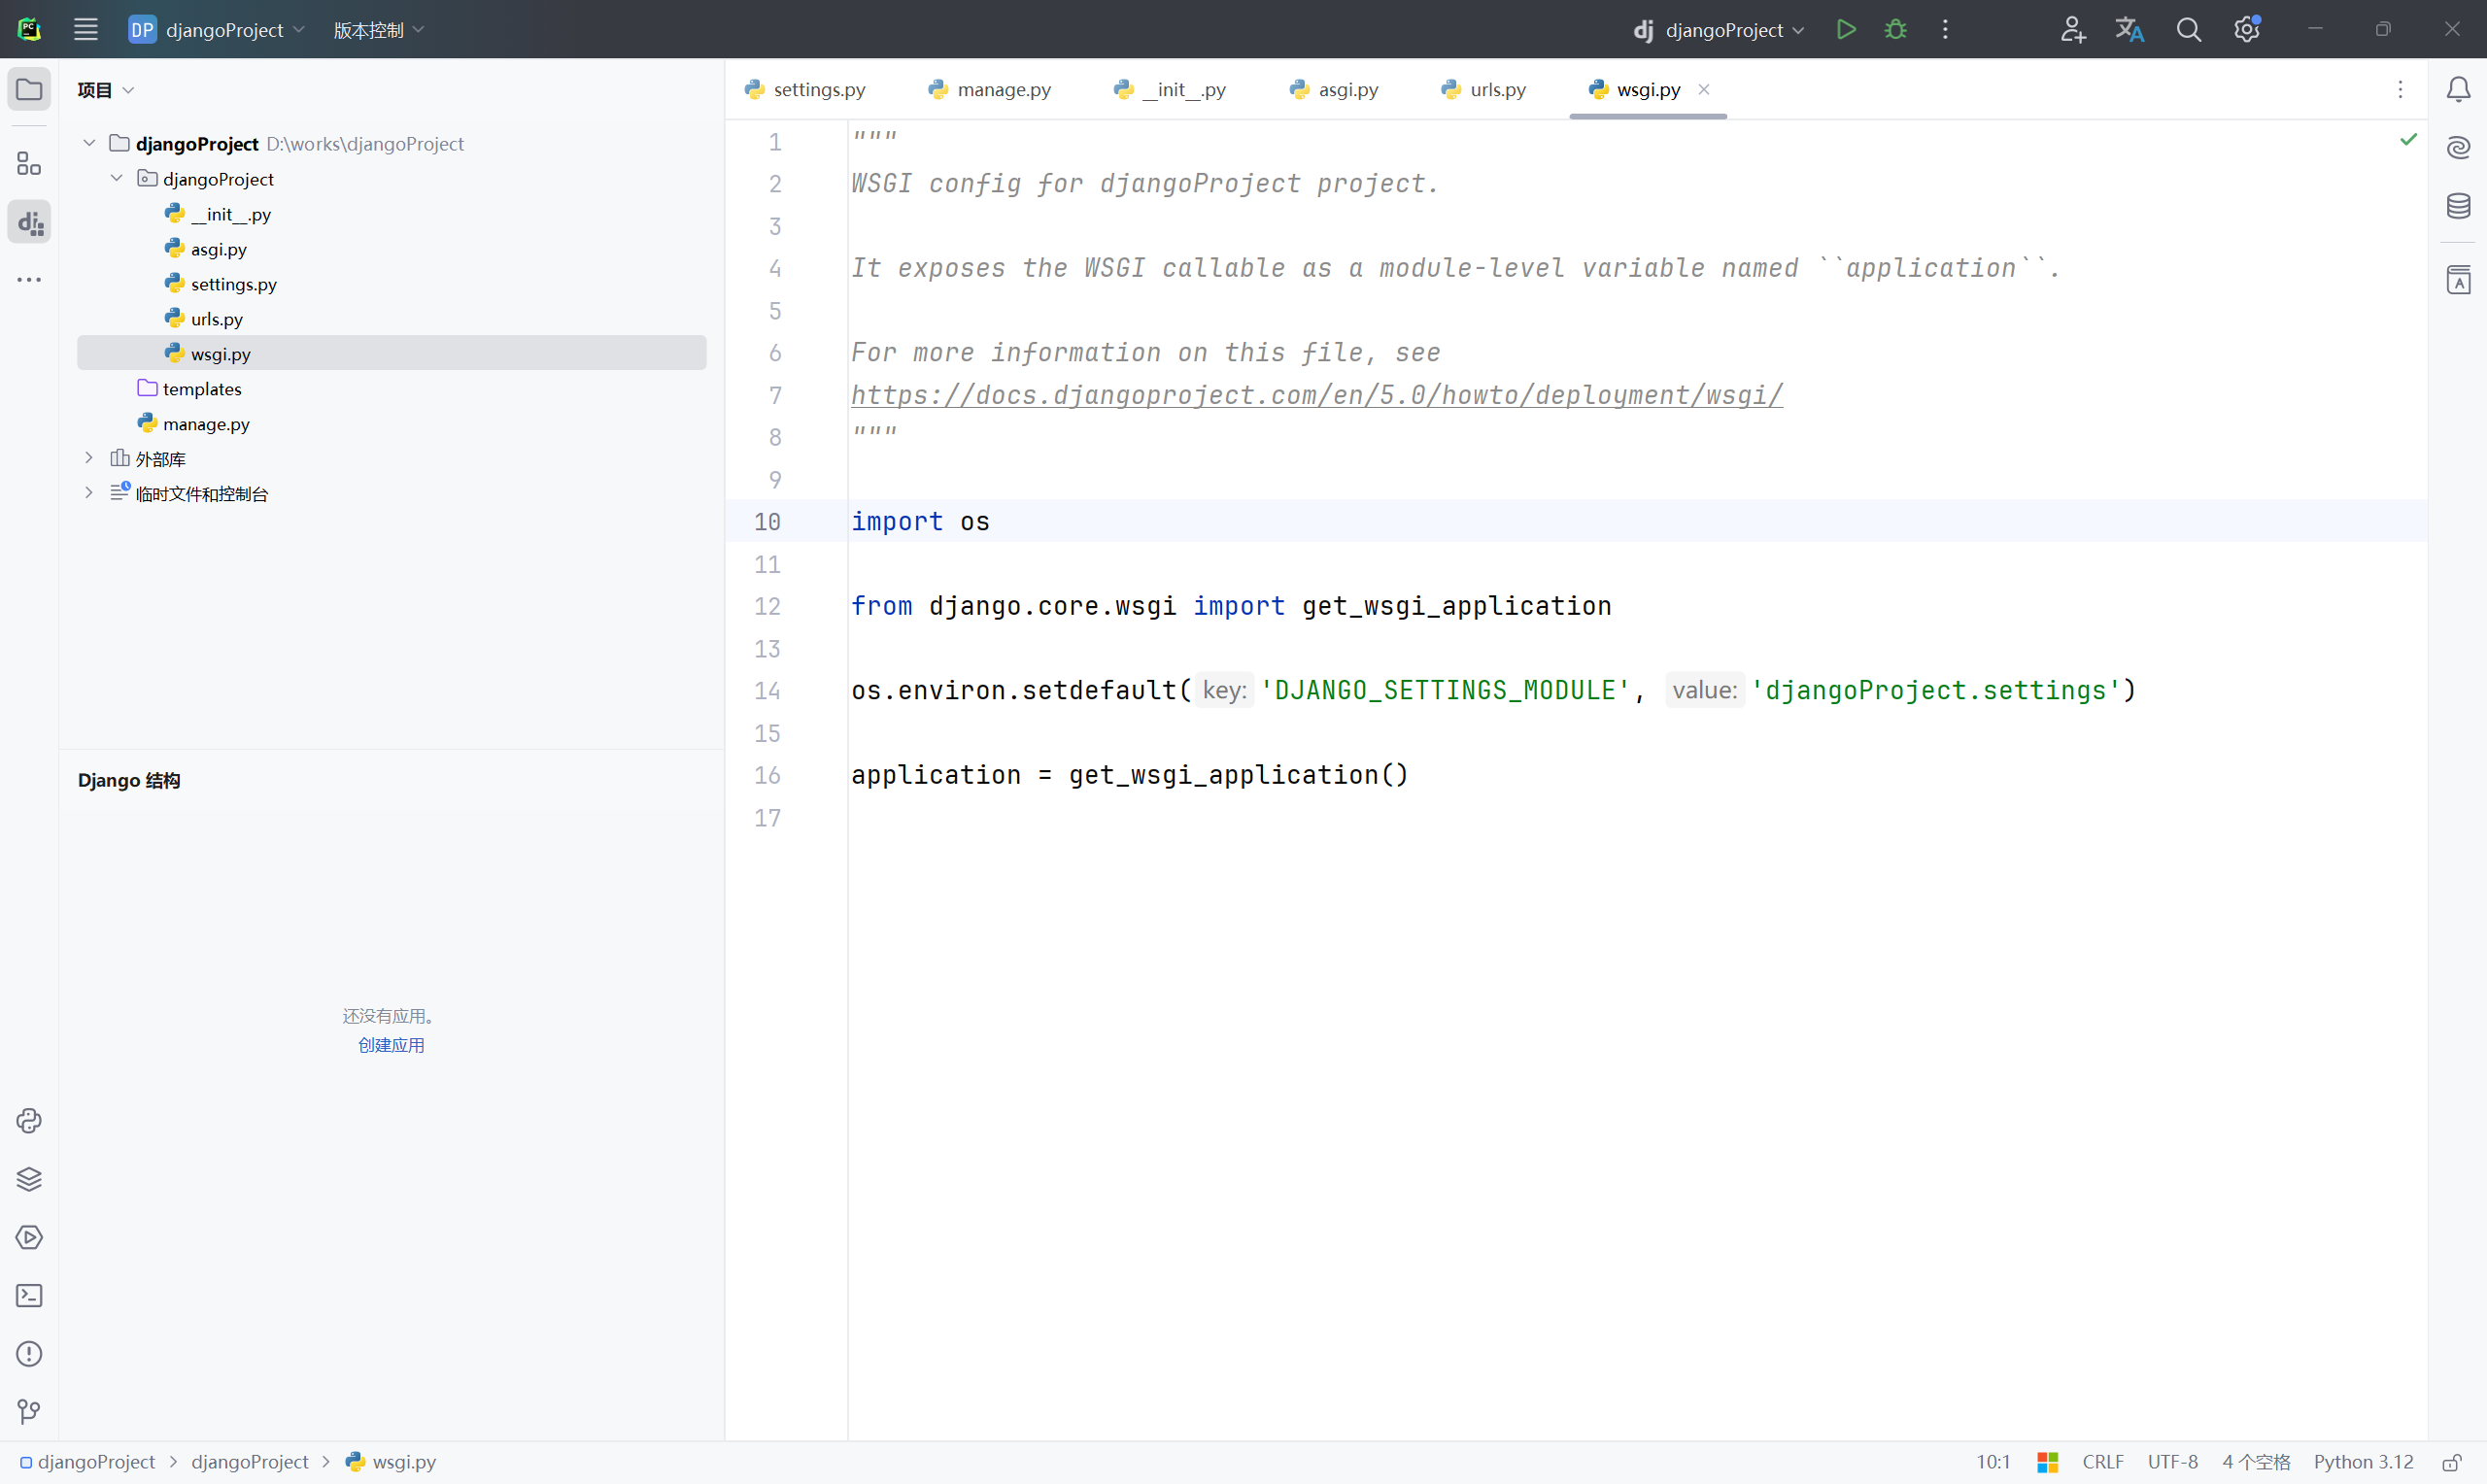This screenshot has width=2487, height=1484.
Task: Open the Python Console tool window
Action: (x=29, y=1121)
